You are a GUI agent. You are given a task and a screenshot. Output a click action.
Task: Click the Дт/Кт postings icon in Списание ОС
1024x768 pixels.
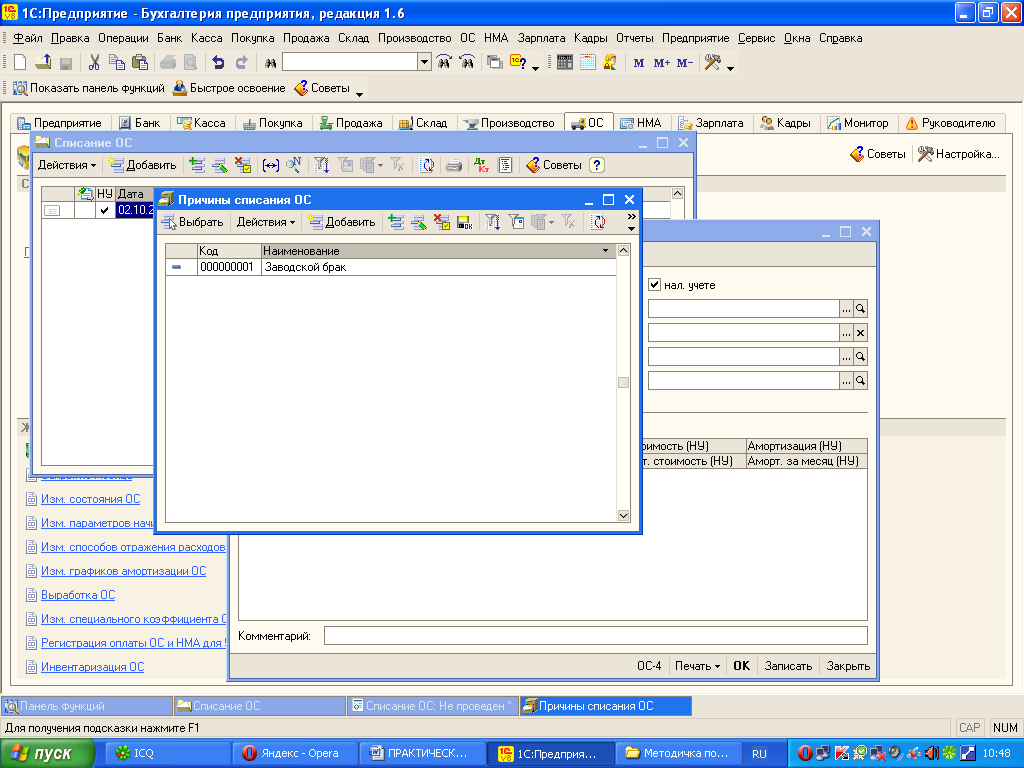pos(482,165)
